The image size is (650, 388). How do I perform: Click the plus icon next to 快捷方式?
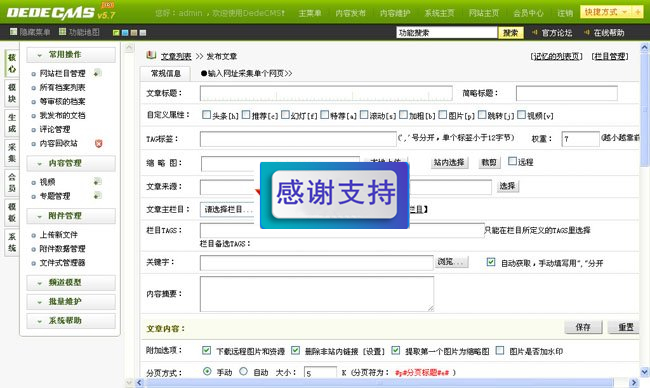(x=638, y=12)
